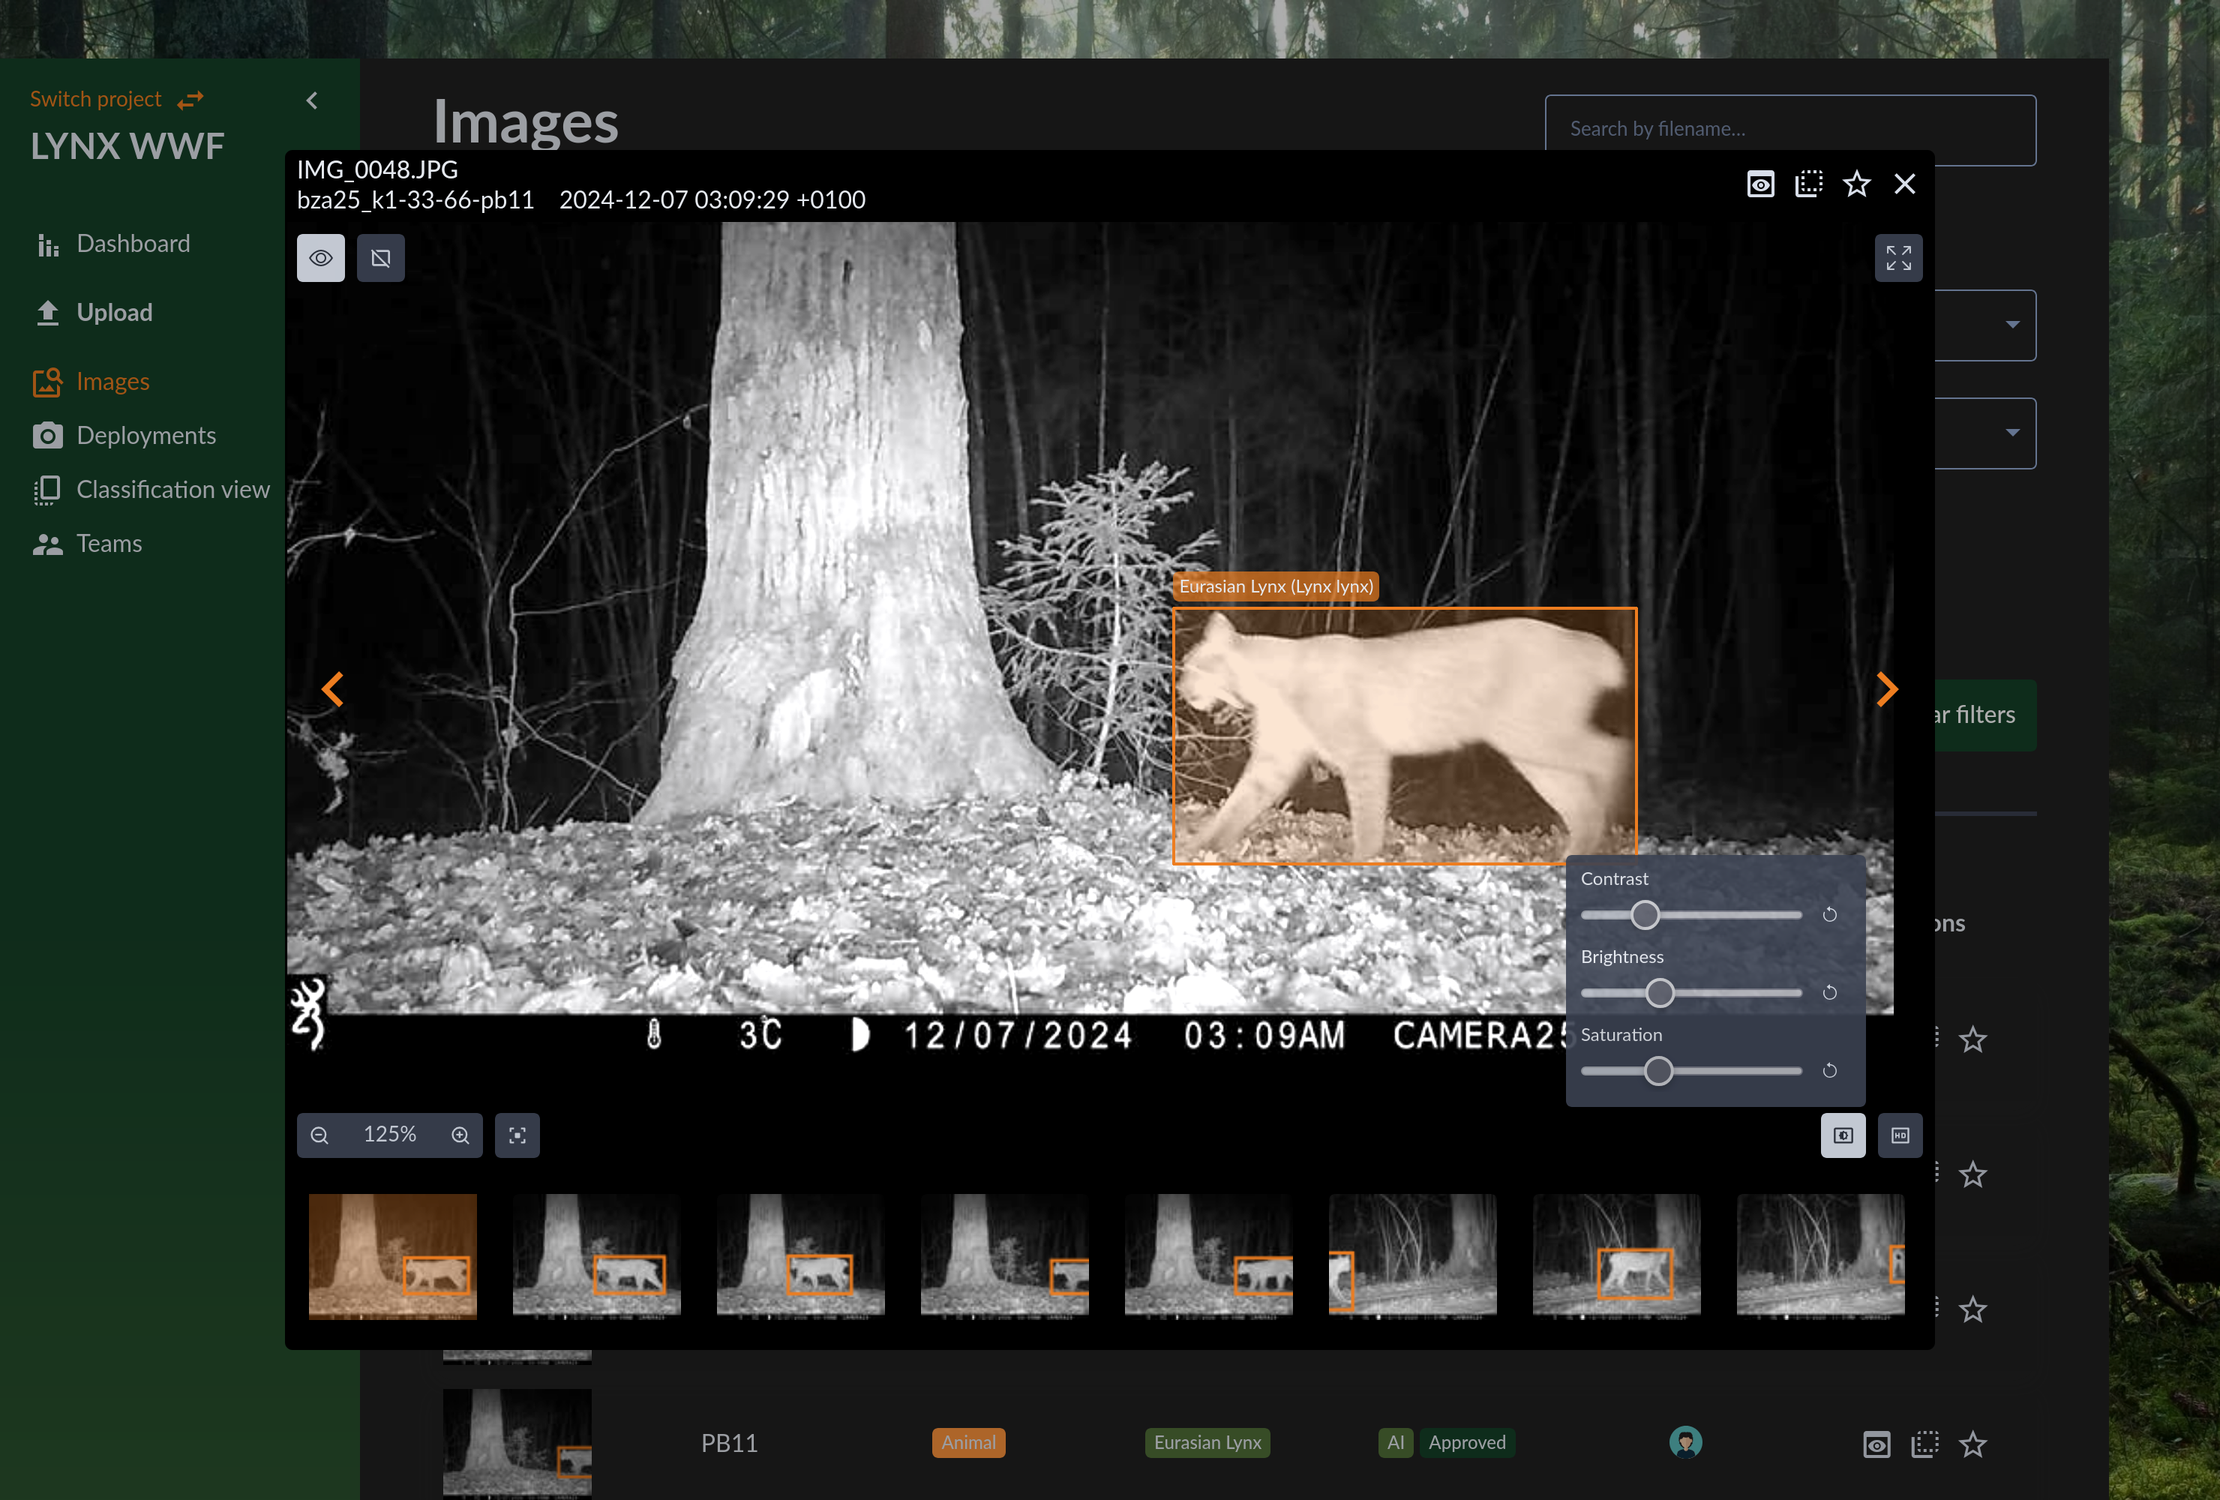Image resolution: width=2220 pixels, height=1500 pixels.
Task: Reset the Brightness value
Action: coord(1830,993)
